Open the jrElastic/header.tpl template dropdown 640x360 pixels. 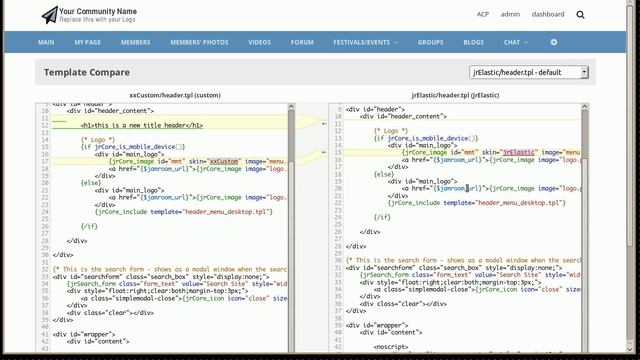tap(529, 72)
